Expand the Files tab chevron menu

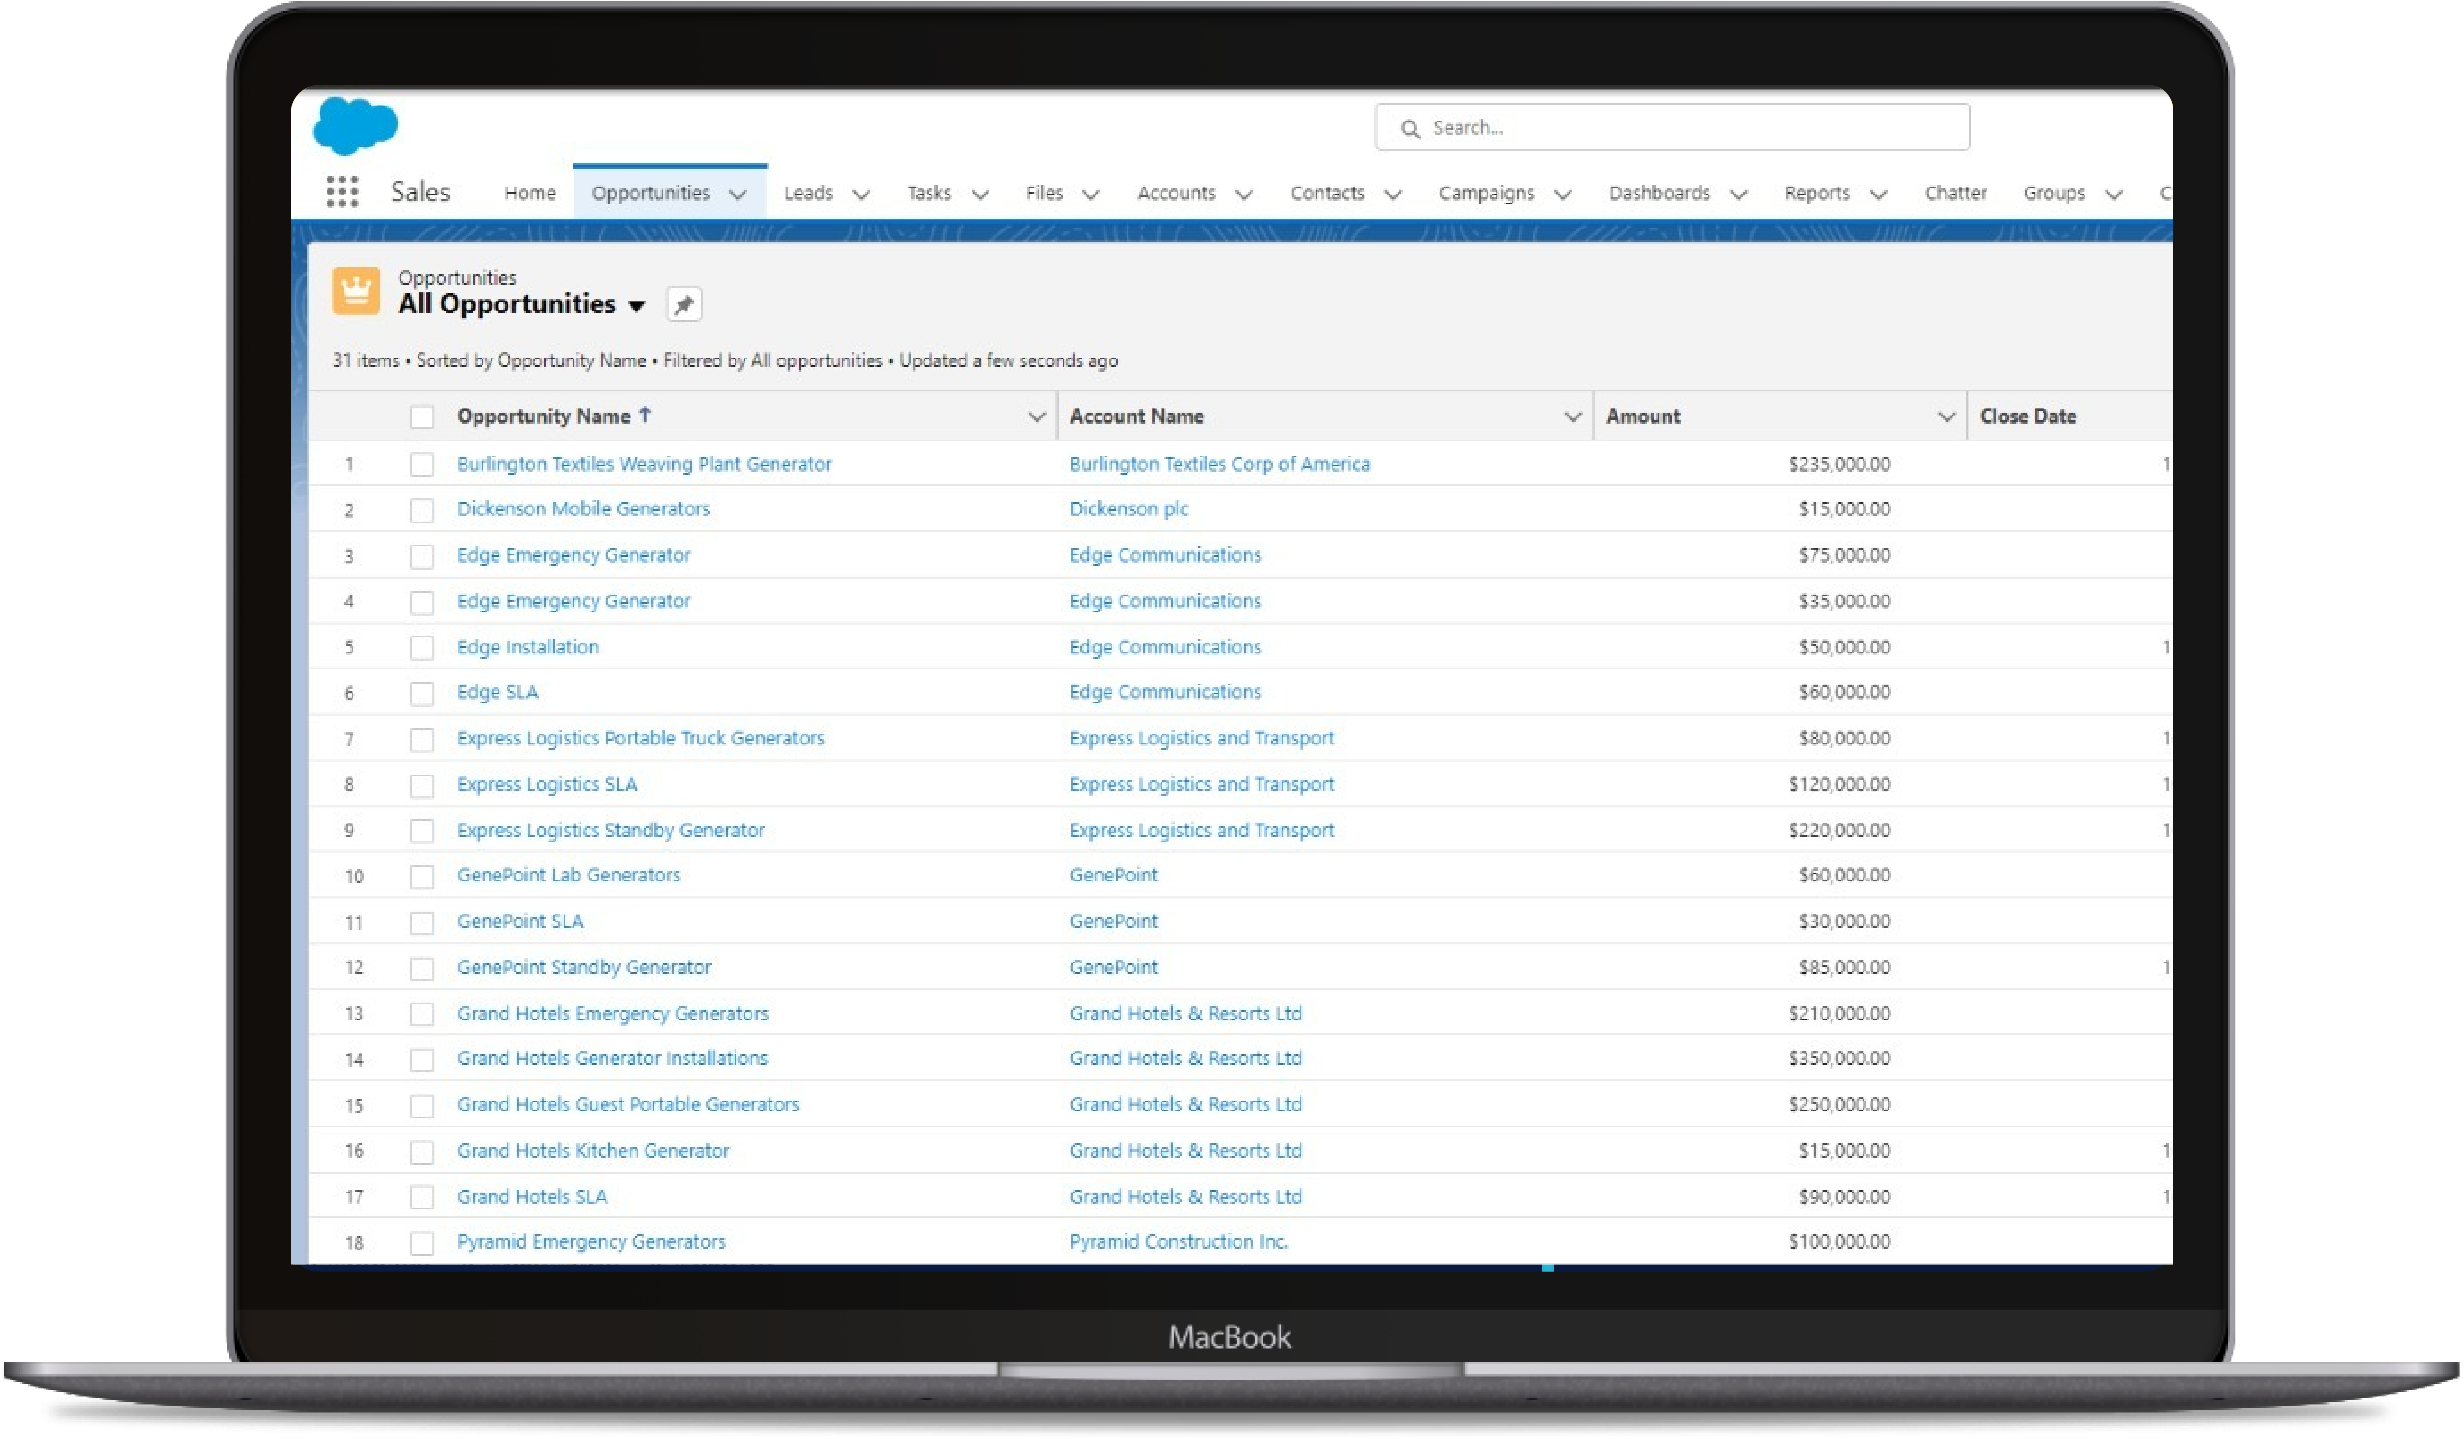tap(1092, 194)
